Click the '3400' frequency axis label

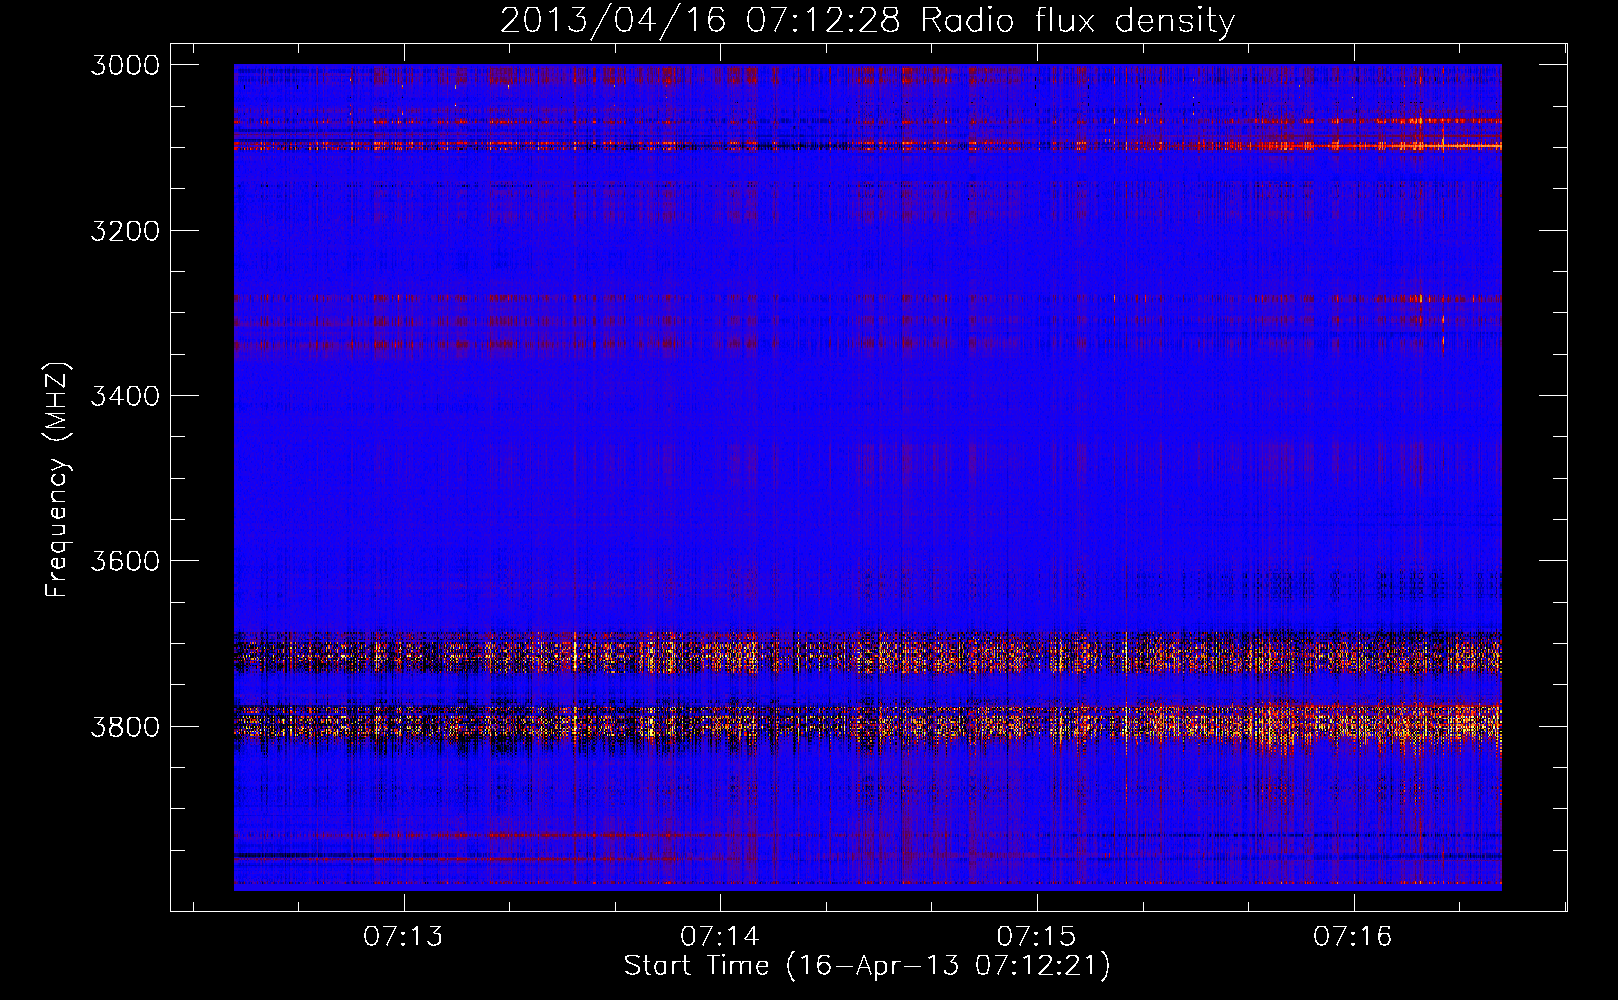(x=125, y=396)
